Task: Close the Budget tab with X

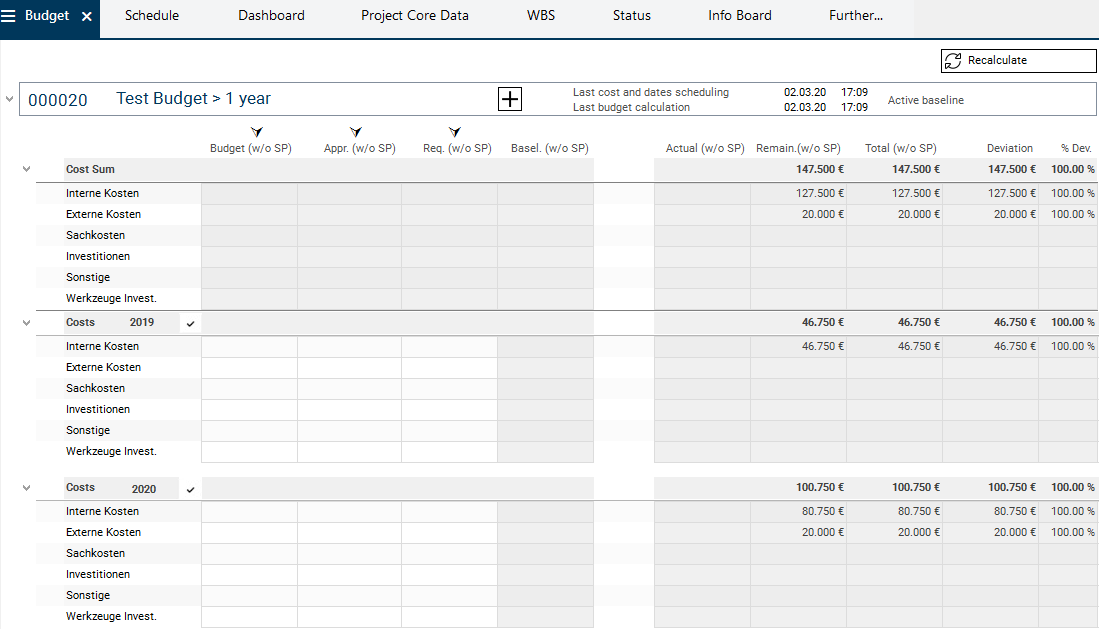Action: coord(87,17)
